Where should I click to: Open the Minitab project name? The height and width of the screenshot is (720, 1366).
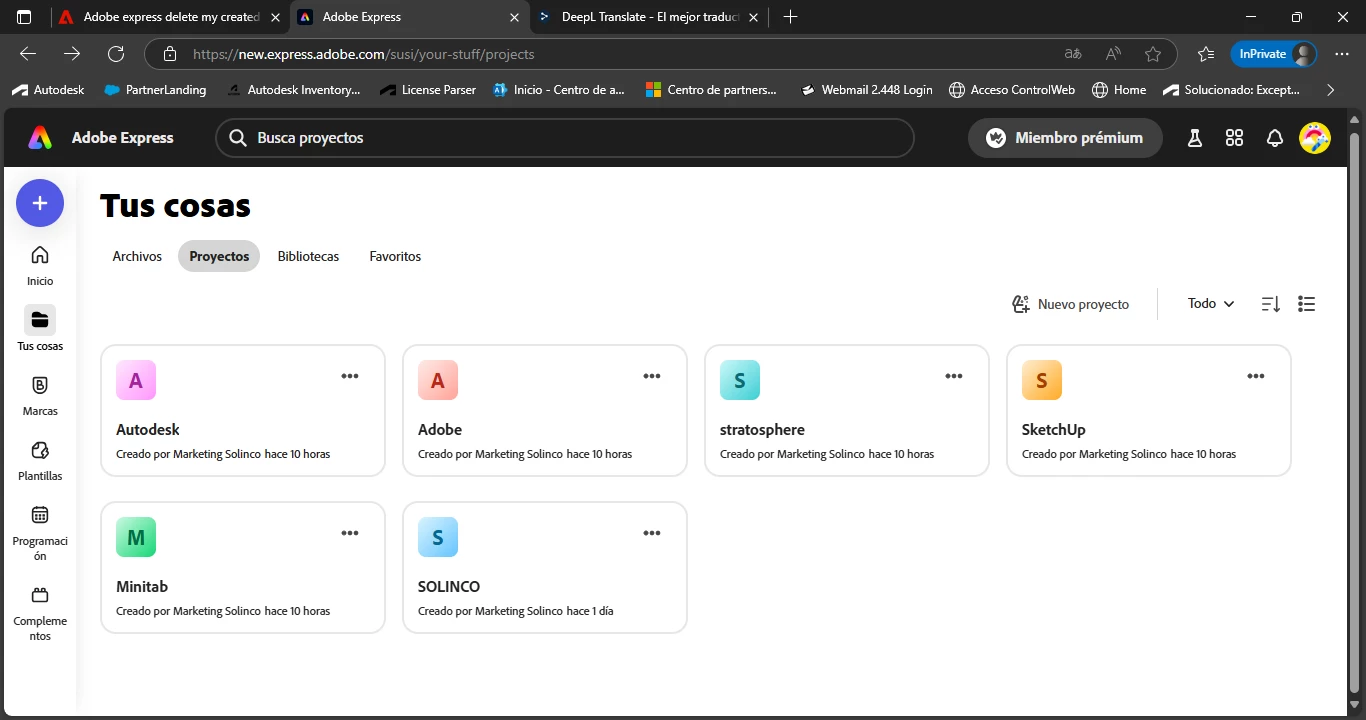tap(142, 587)
